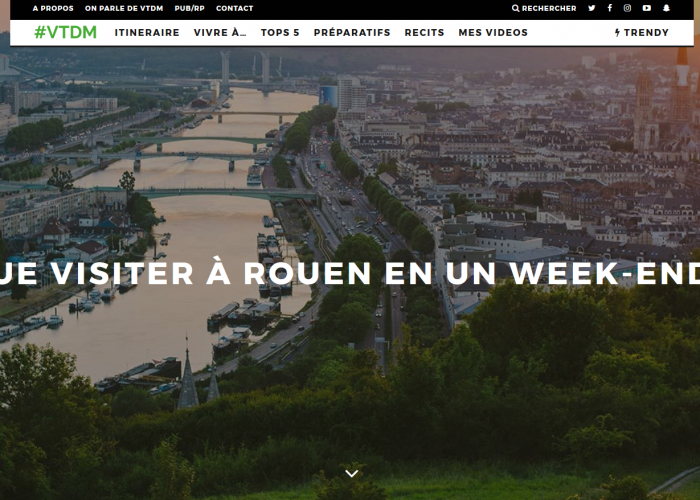Open the Instagram icon in top bar
The image size is (700, 500).
pos(627,8)
